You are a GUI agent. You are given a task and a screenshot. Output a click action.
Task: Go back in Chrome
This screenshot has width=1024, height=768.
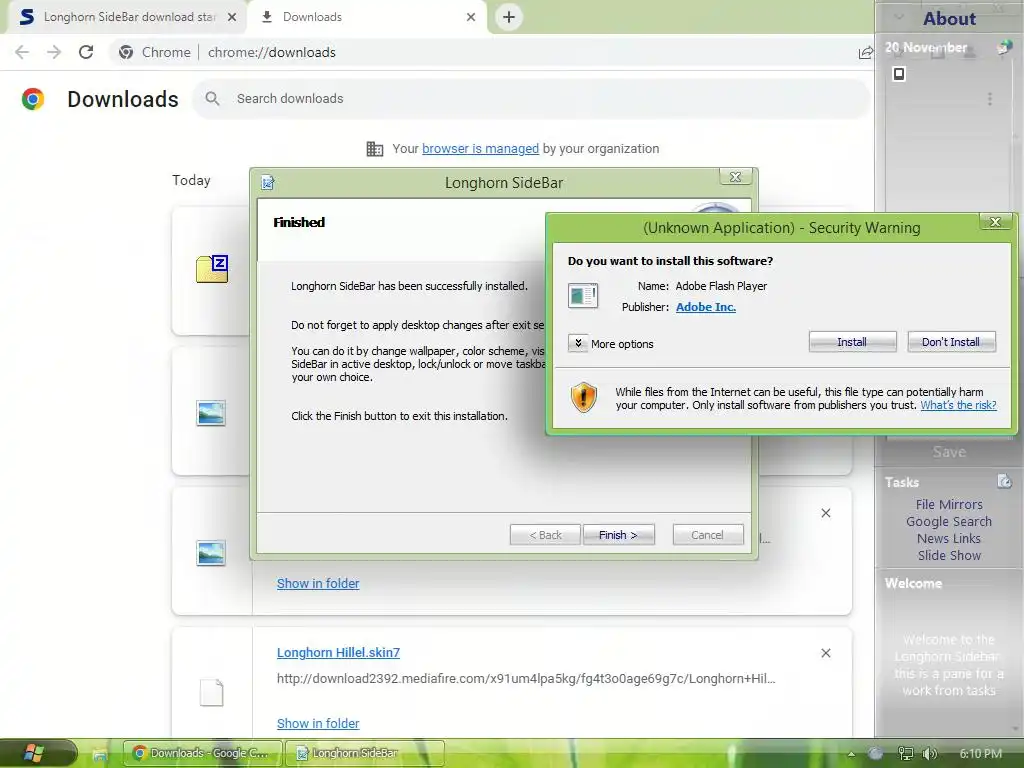tap(22, 52)
